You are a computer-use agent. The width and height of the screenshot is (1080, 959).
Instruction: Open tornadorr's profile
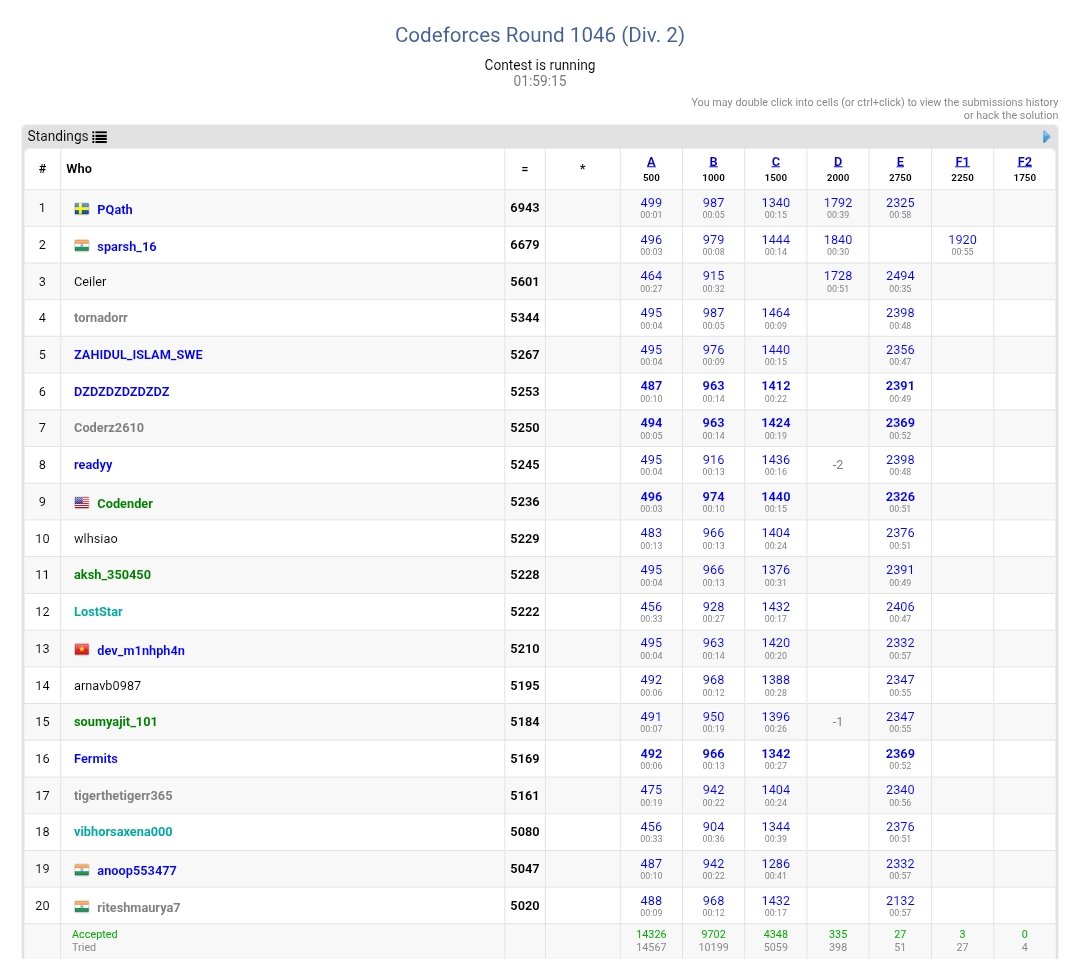[101, 318]
